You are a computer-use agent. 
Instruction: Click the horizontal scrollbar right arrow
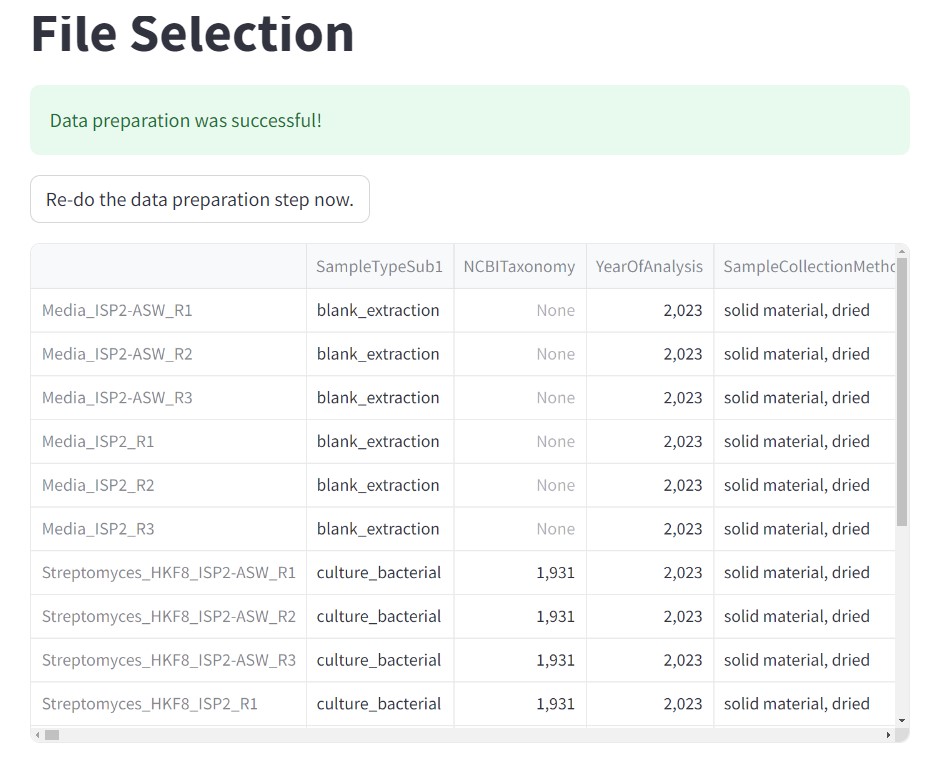point(888,735)
